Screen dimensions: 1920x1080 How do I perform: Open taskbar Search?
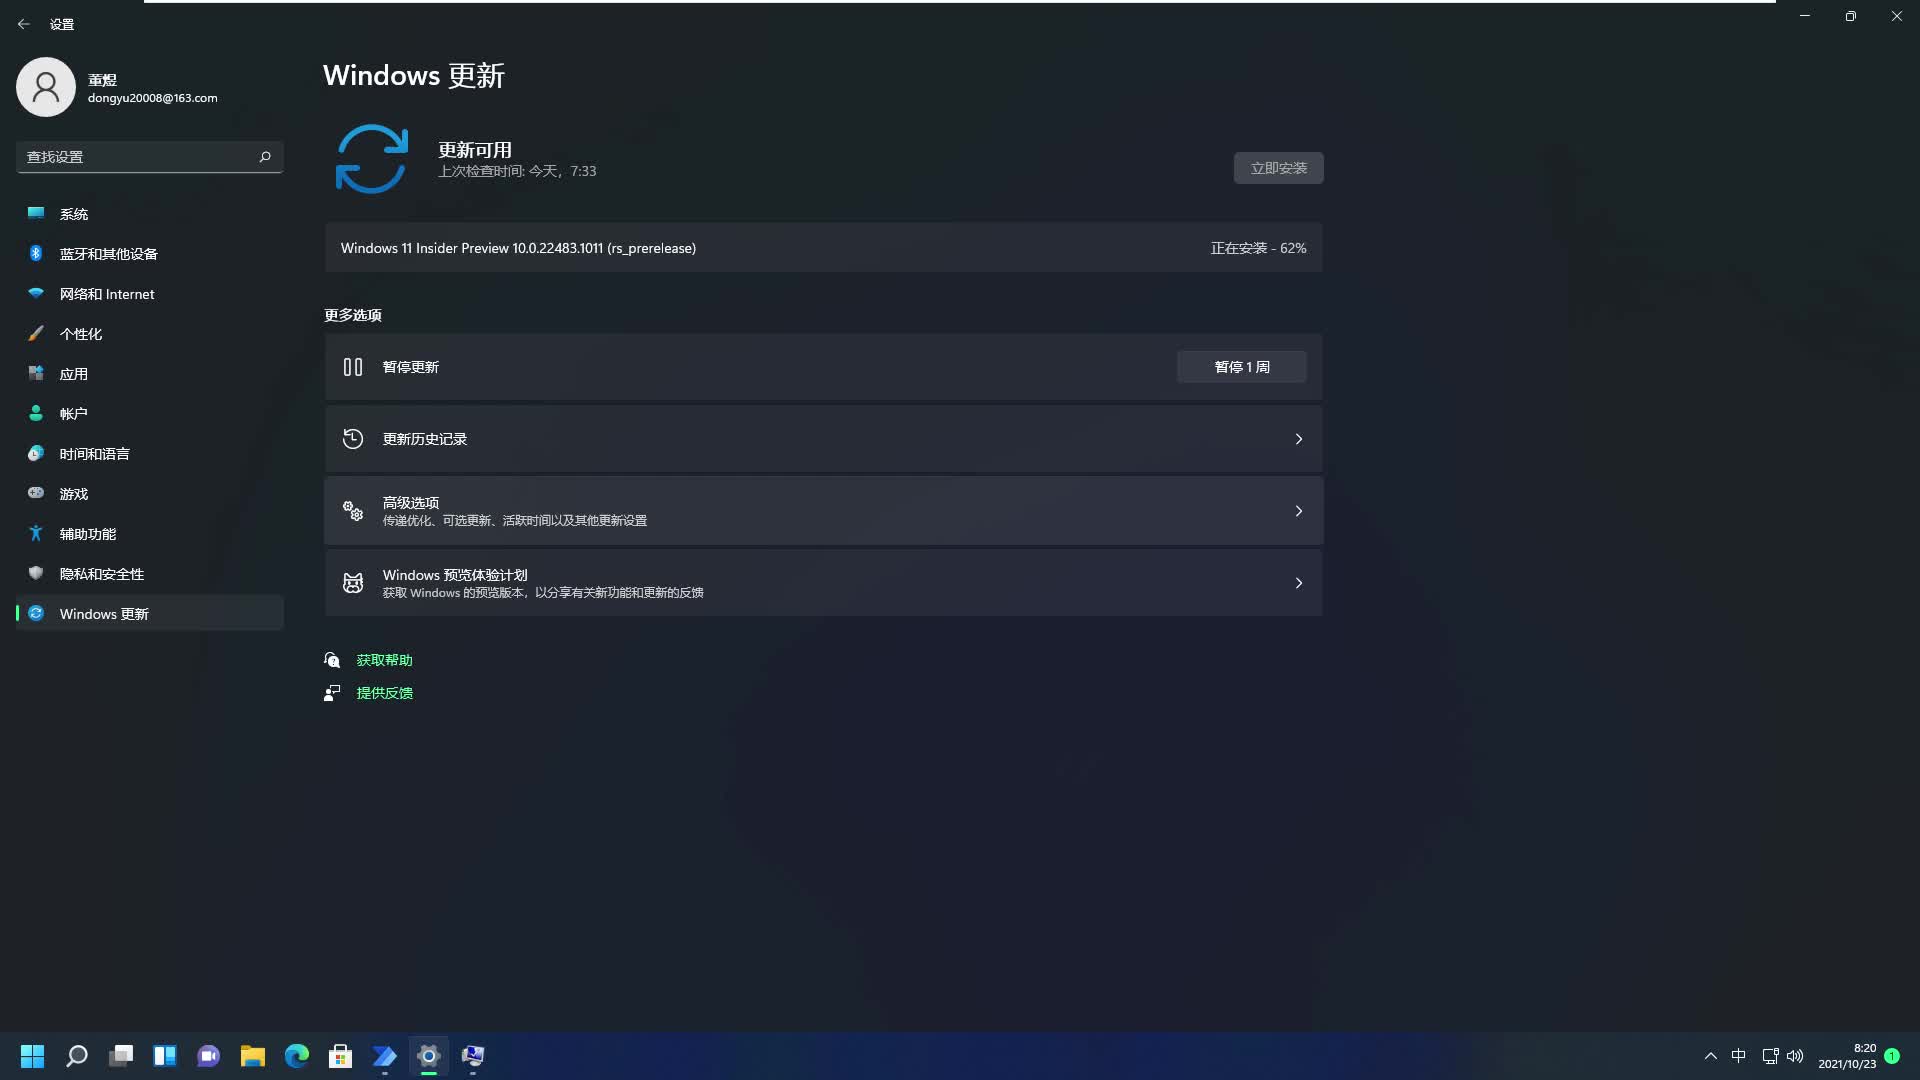point(77,1056)
